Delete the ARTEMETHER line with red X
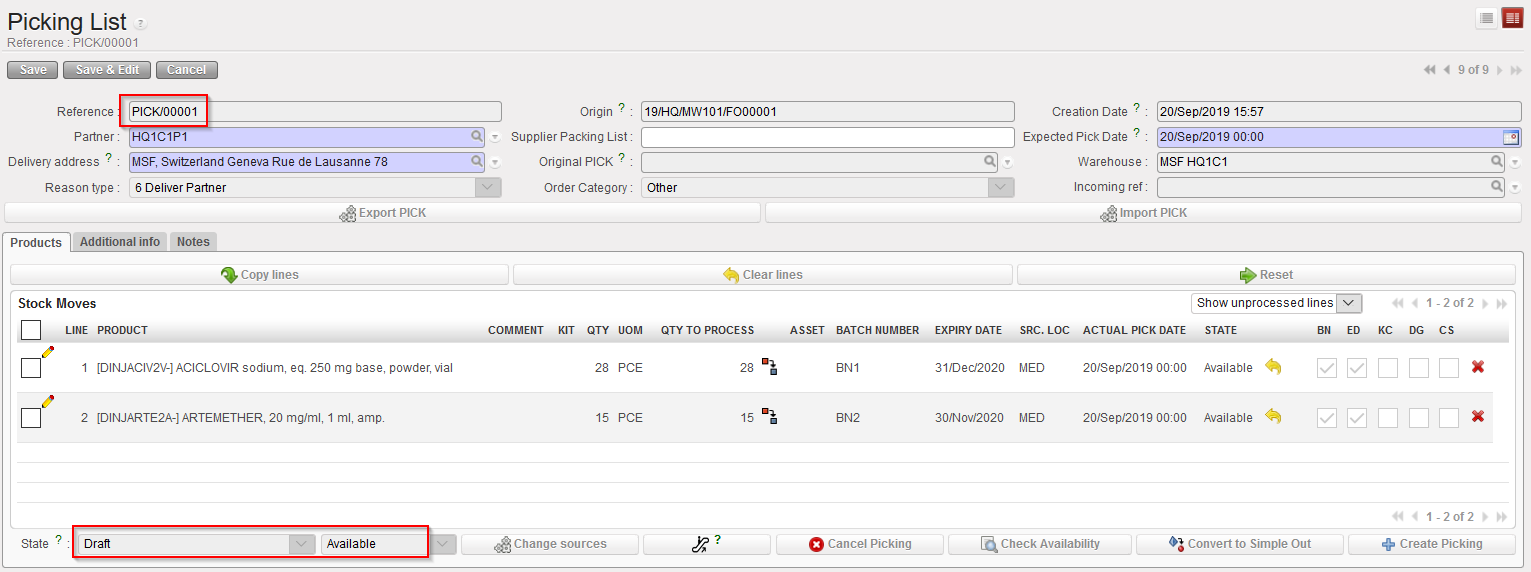The height and width of the screenshot is (572, 1531). pyautogui.click(x=1477, y=417)
